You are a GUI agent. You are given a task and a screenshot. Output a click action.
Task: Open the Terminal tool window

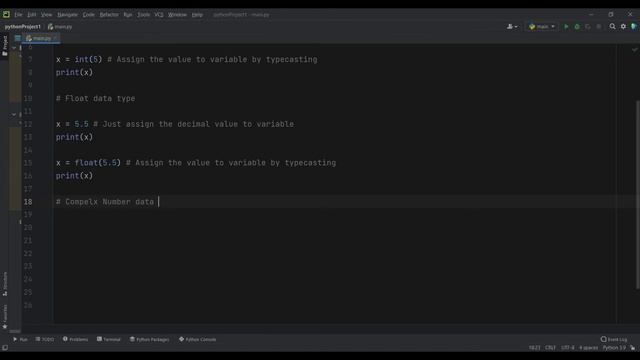109,339
